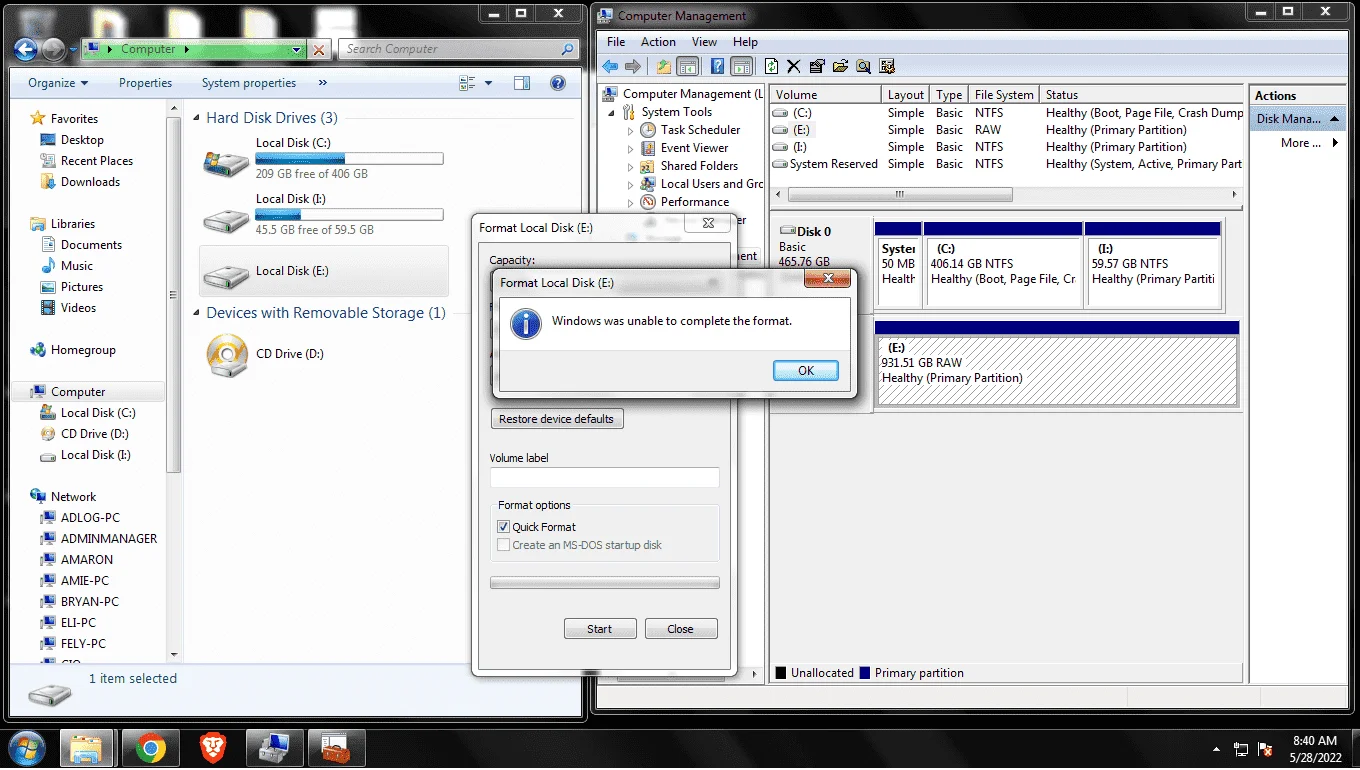Click blue Back arrow in Computer Management toolbar
The height and width of the screenshot is (770, 1360).
(x=610, y=67)
